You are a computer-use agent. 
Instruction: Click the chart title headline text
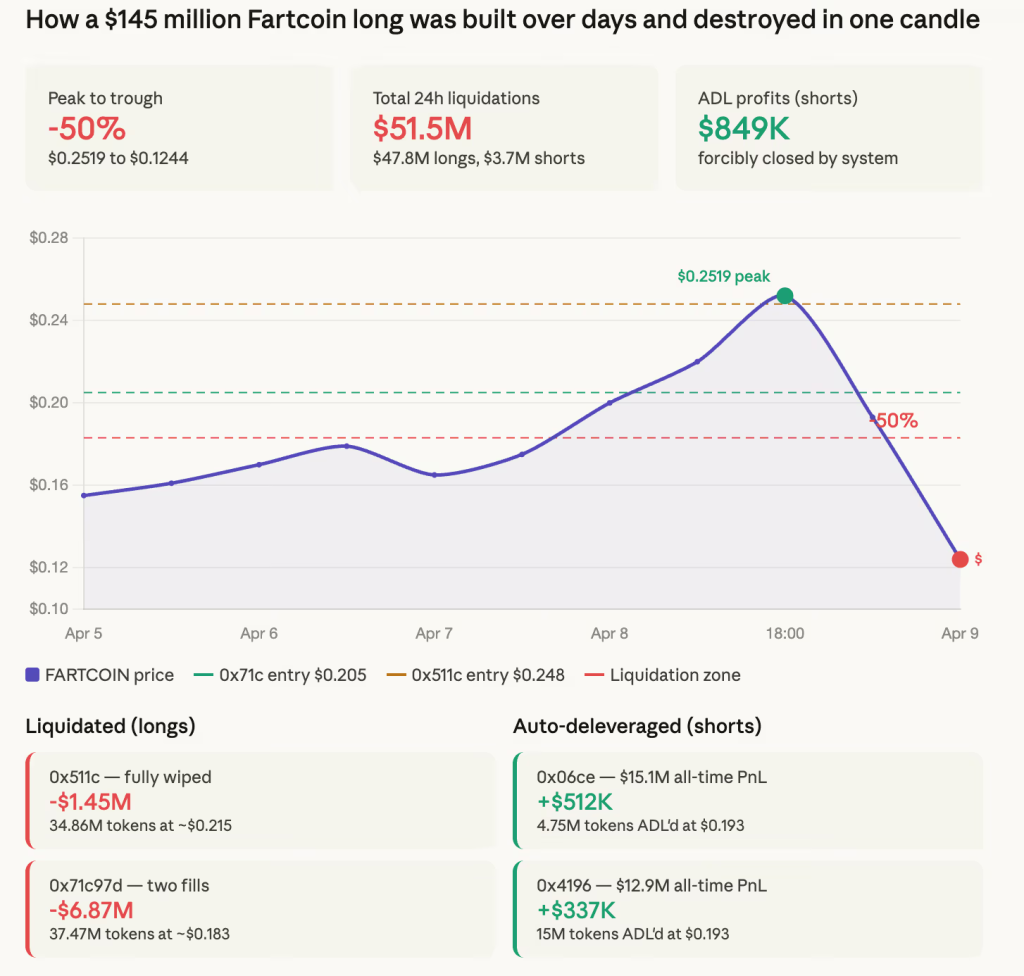tap(502, 20)
